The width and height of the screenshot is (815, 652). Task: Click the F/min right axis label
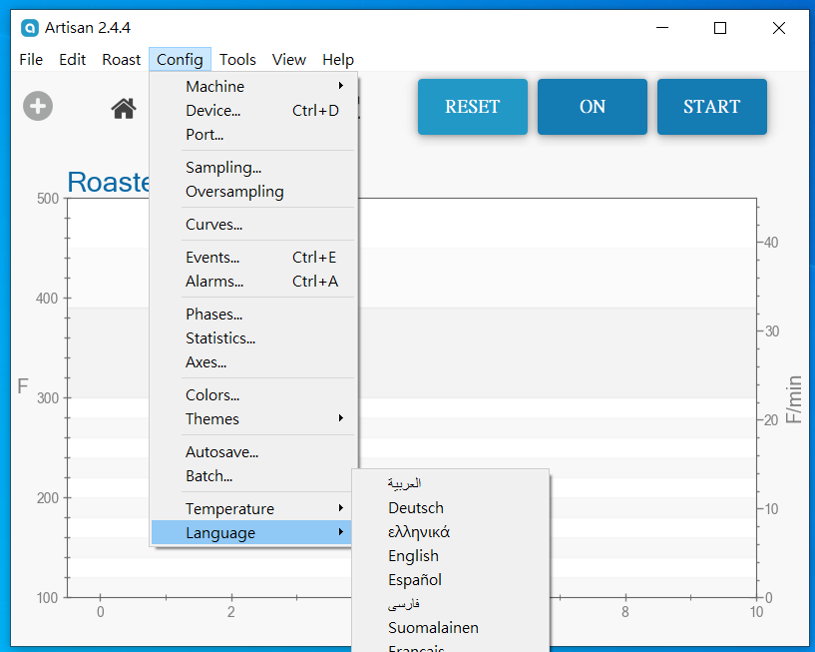pos(793,399)
